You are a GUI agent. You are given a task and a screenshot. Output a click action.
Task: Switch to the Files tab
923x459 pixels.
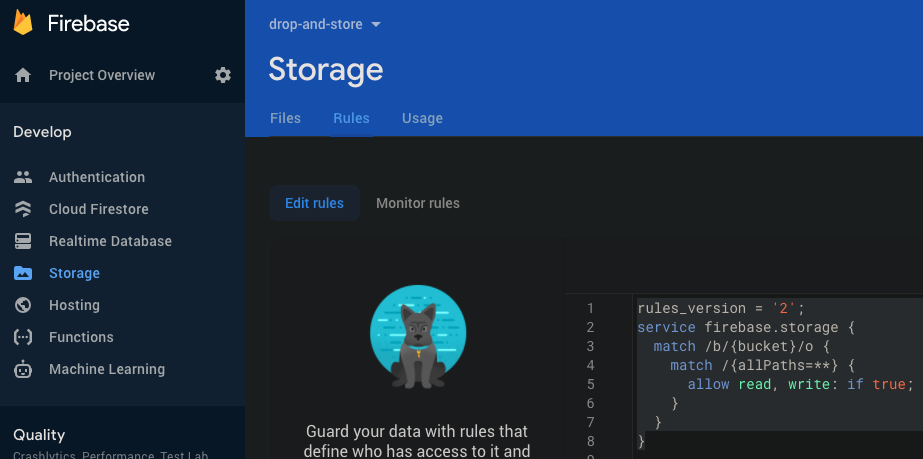tap(285, 118)
